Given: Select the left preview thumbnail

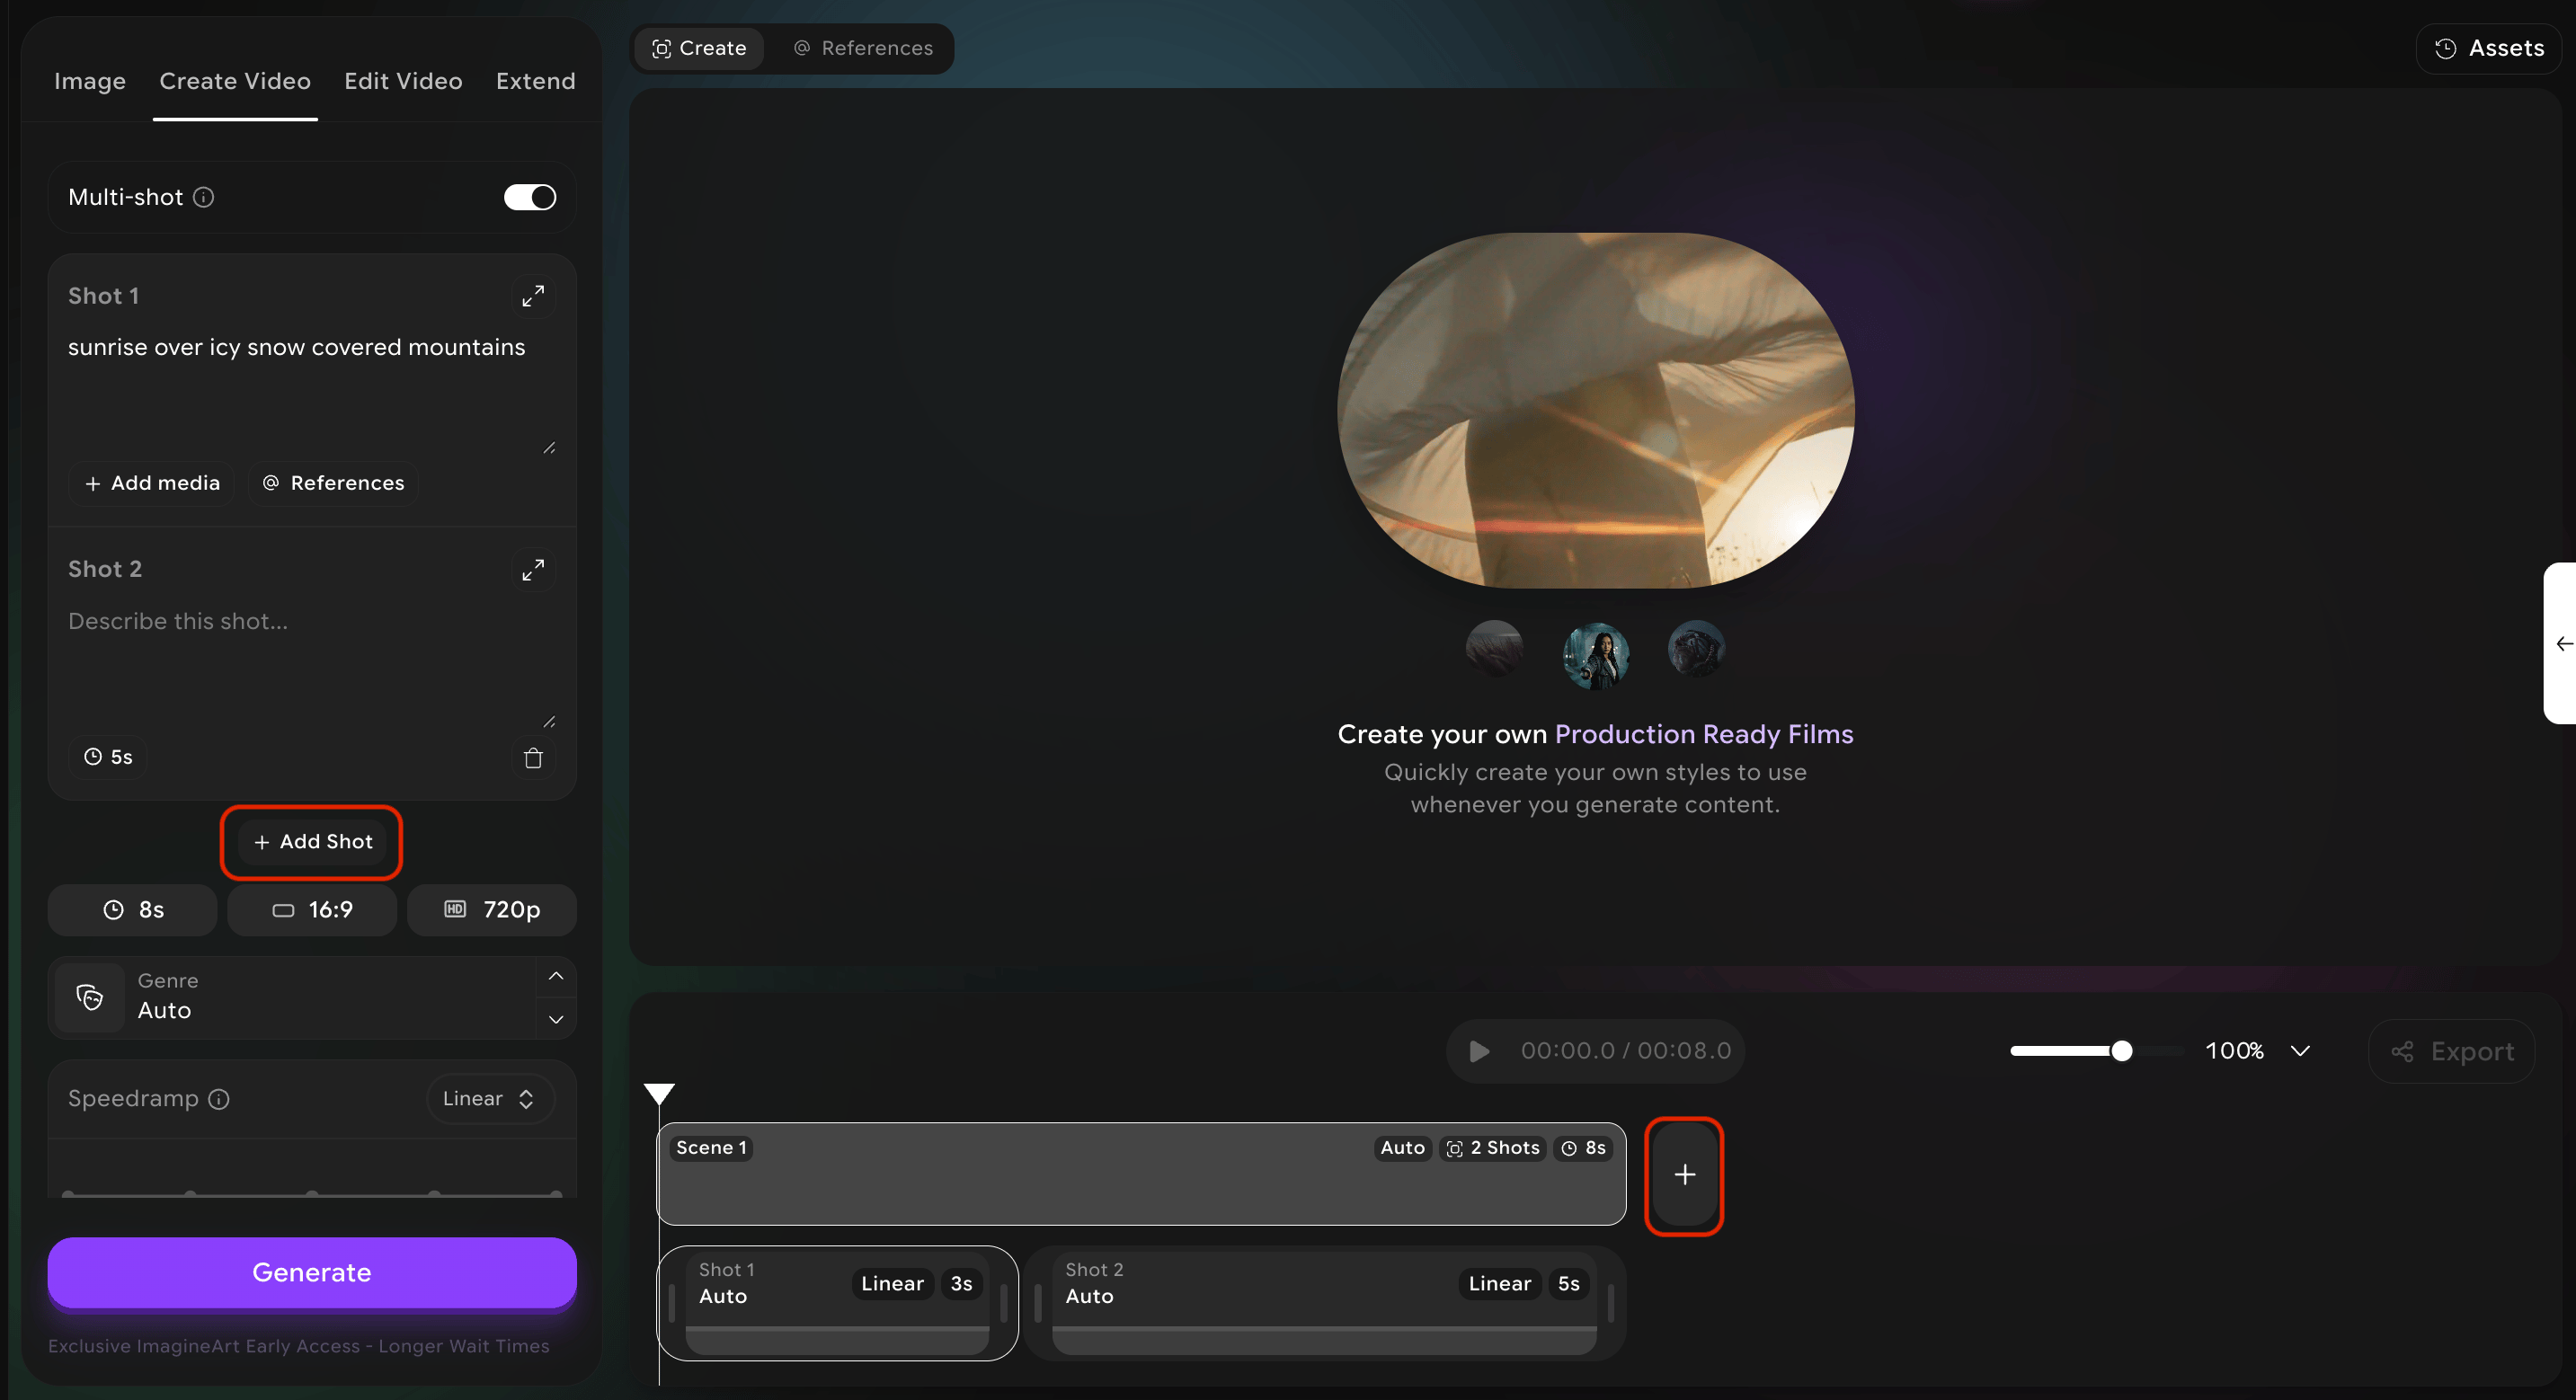Looking at the screenshot, I should [1494, 648].
